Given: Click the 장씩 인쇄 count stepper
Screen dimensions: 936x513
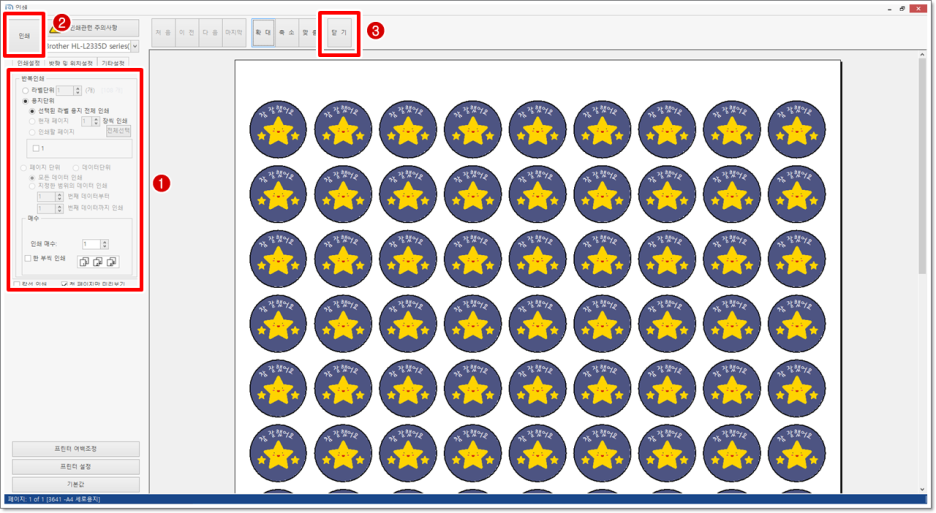Looking at the screenshot, I should point(96,121).
